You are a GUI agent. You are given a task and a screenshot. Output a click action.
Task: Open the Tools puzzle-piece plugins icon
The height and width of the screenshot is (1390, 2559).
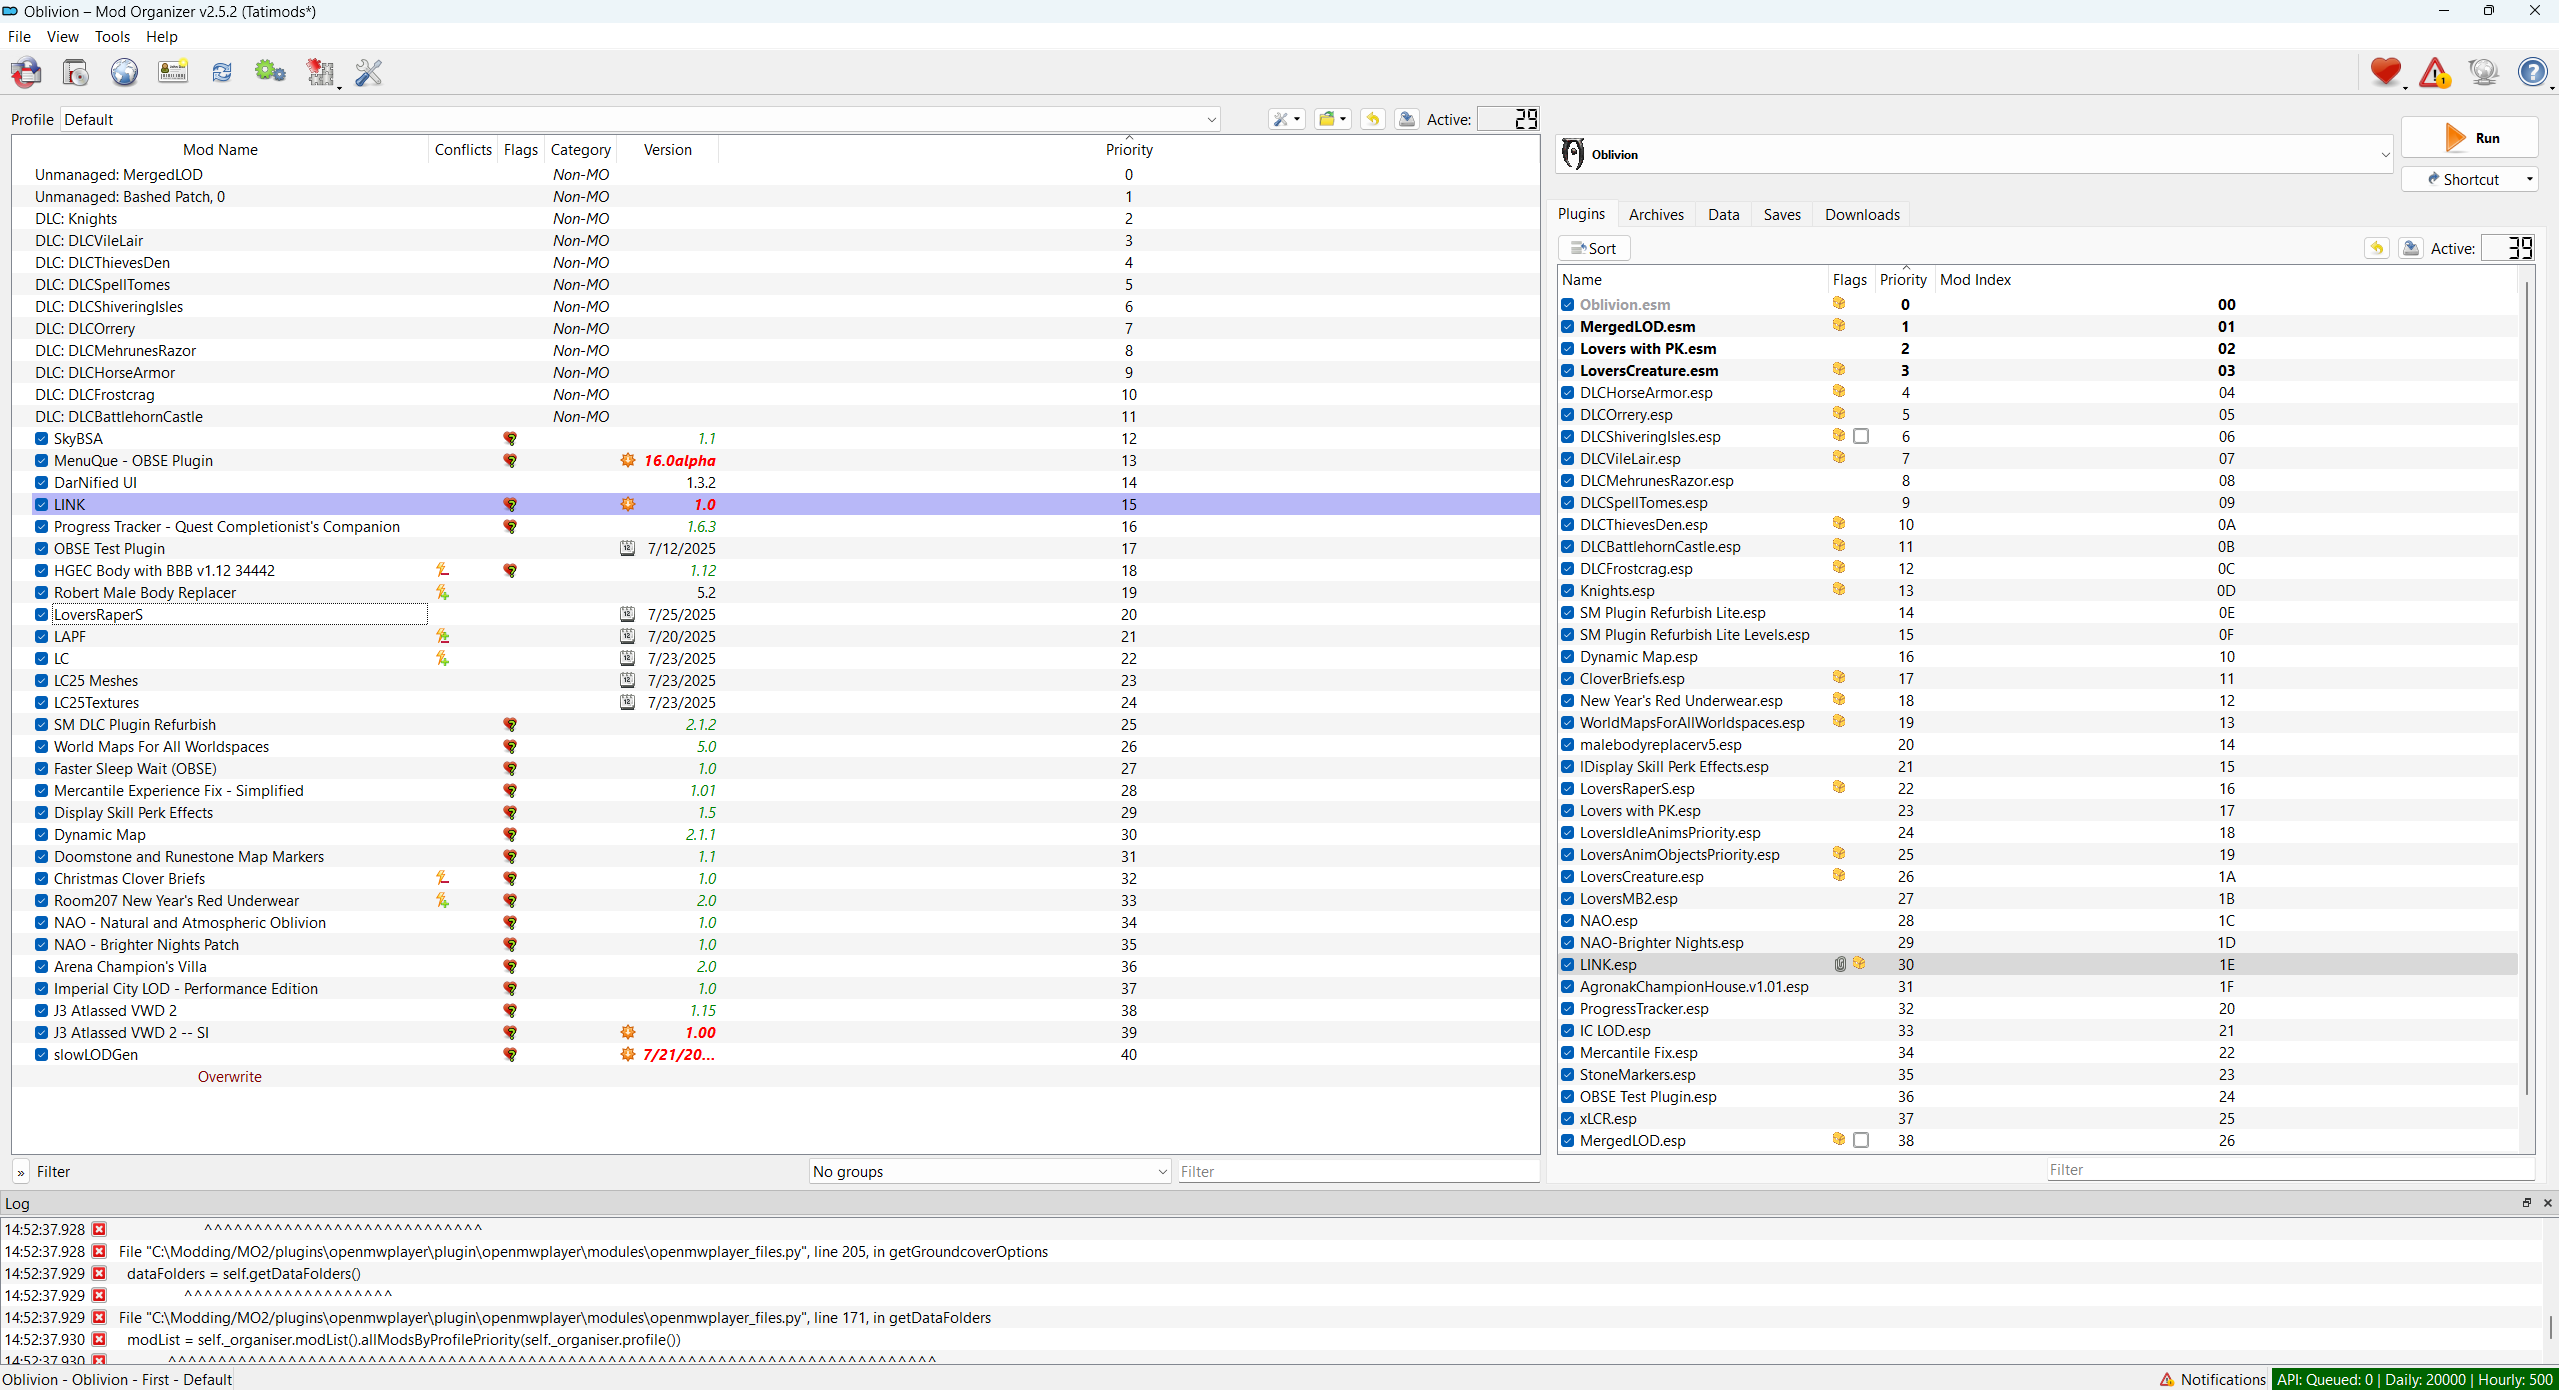(x=320, y=72)
